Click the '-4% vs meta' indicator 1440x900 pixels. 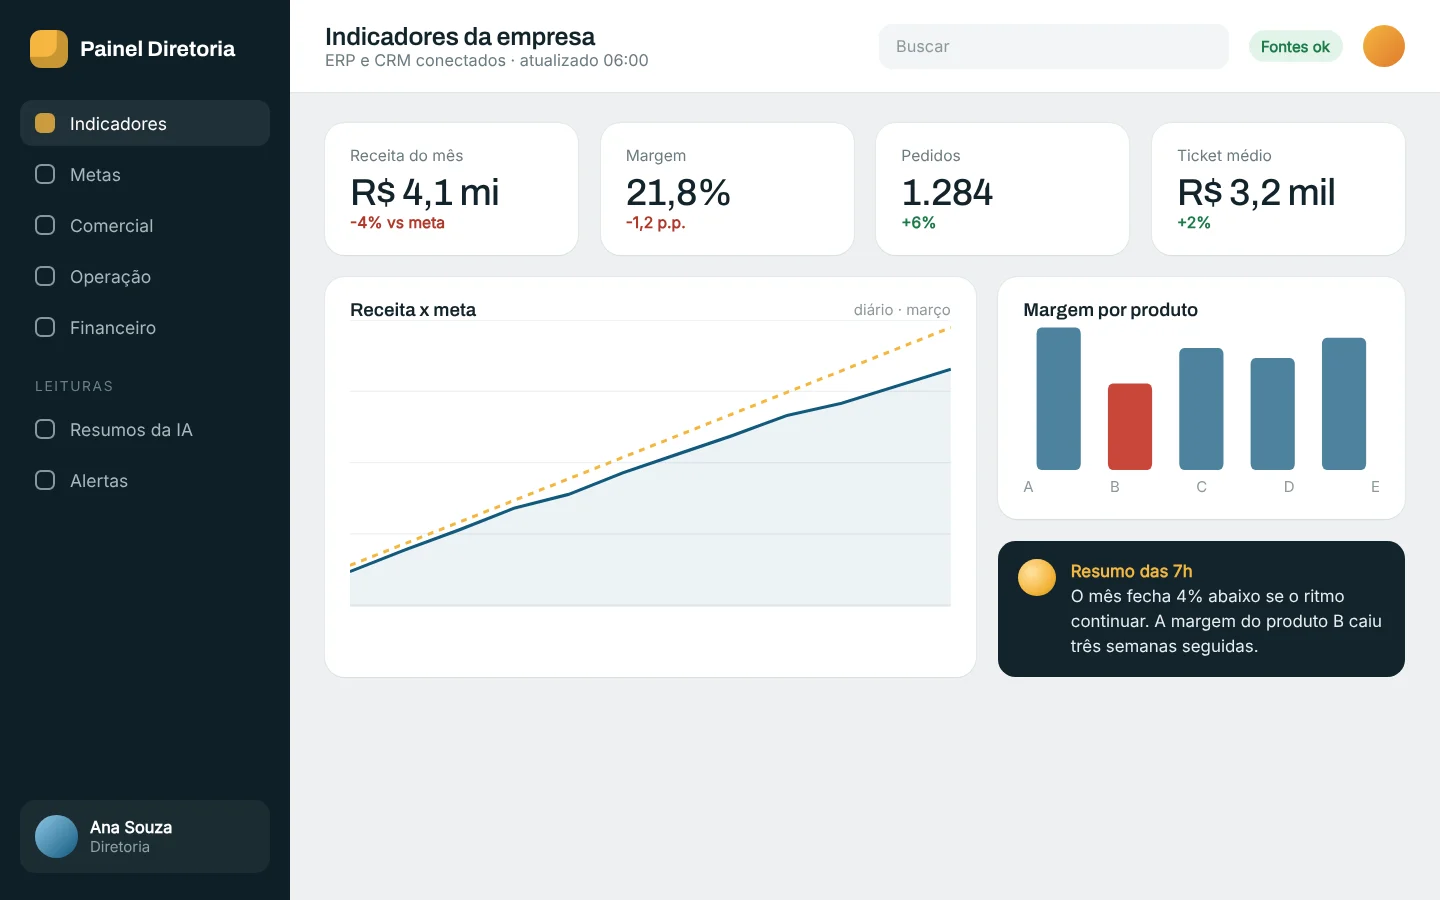[x=398, y=223]
